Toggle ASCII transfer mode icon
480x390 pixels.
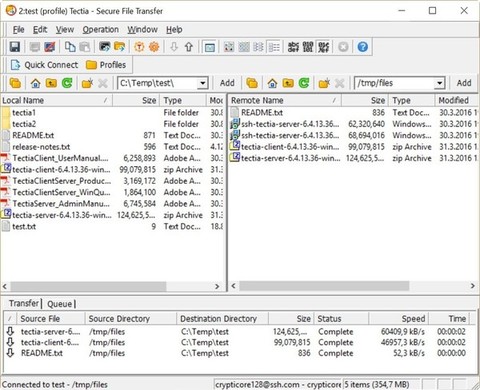293,47
